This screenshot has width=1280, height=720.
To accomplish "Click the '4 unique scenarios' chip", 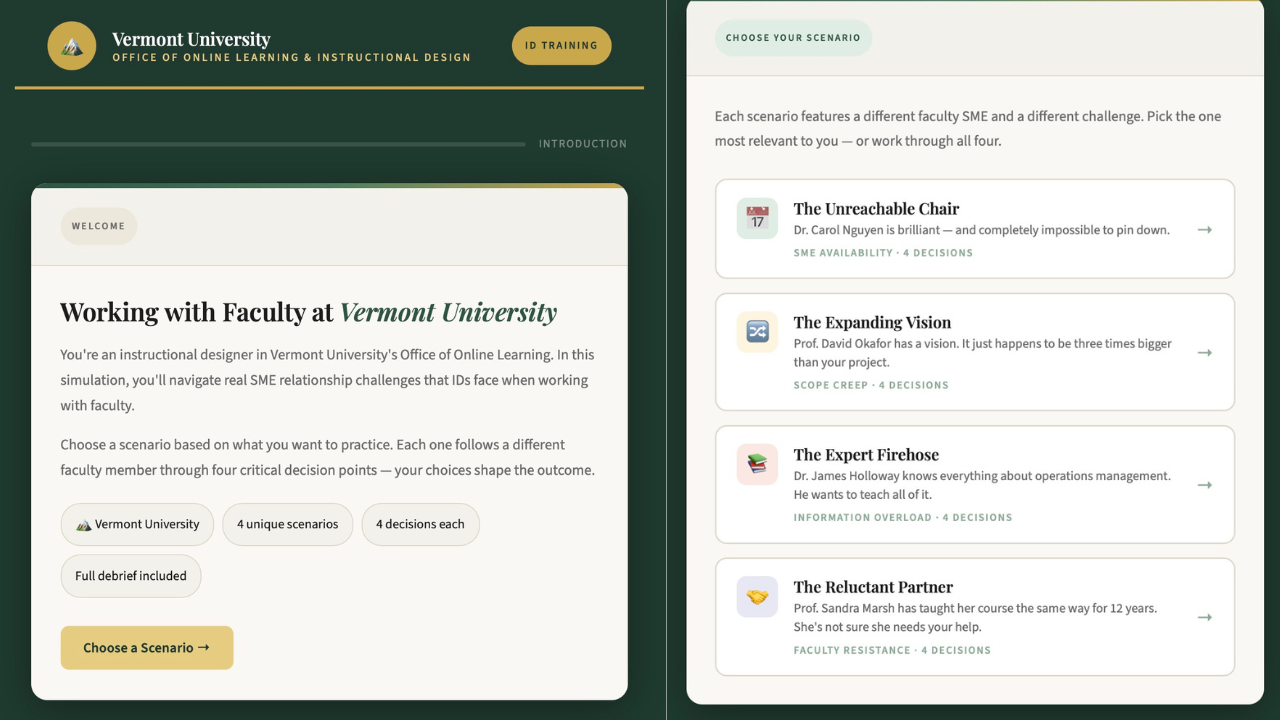I will (287, 524).
